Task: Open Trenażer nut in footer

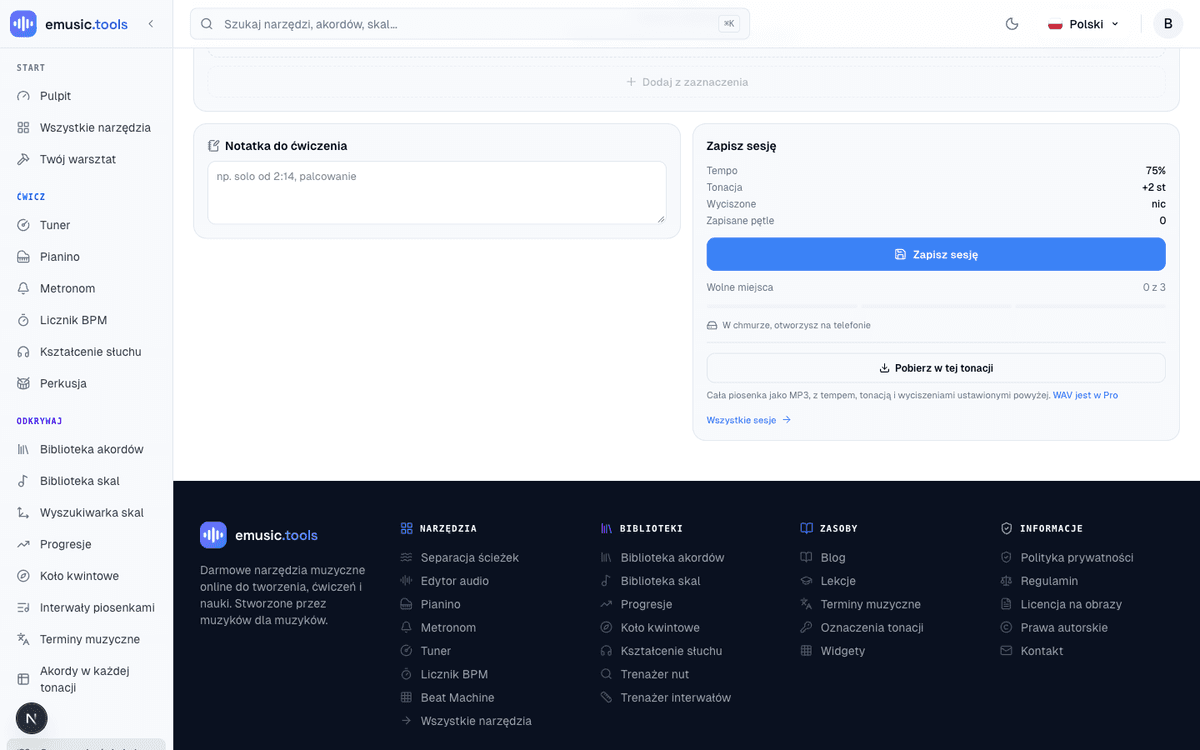Action: [655, 674]
